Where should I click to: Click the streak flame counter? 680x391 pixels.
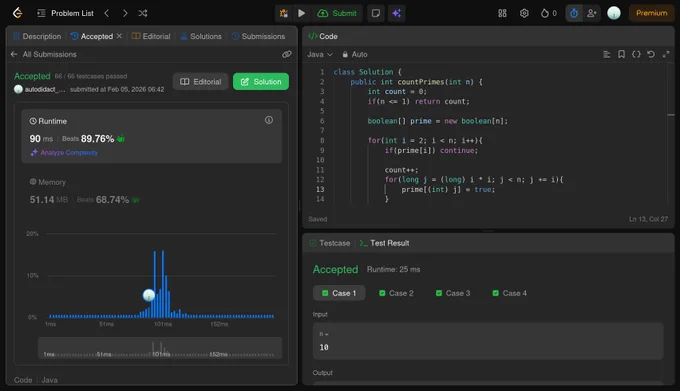click(549, 13)
